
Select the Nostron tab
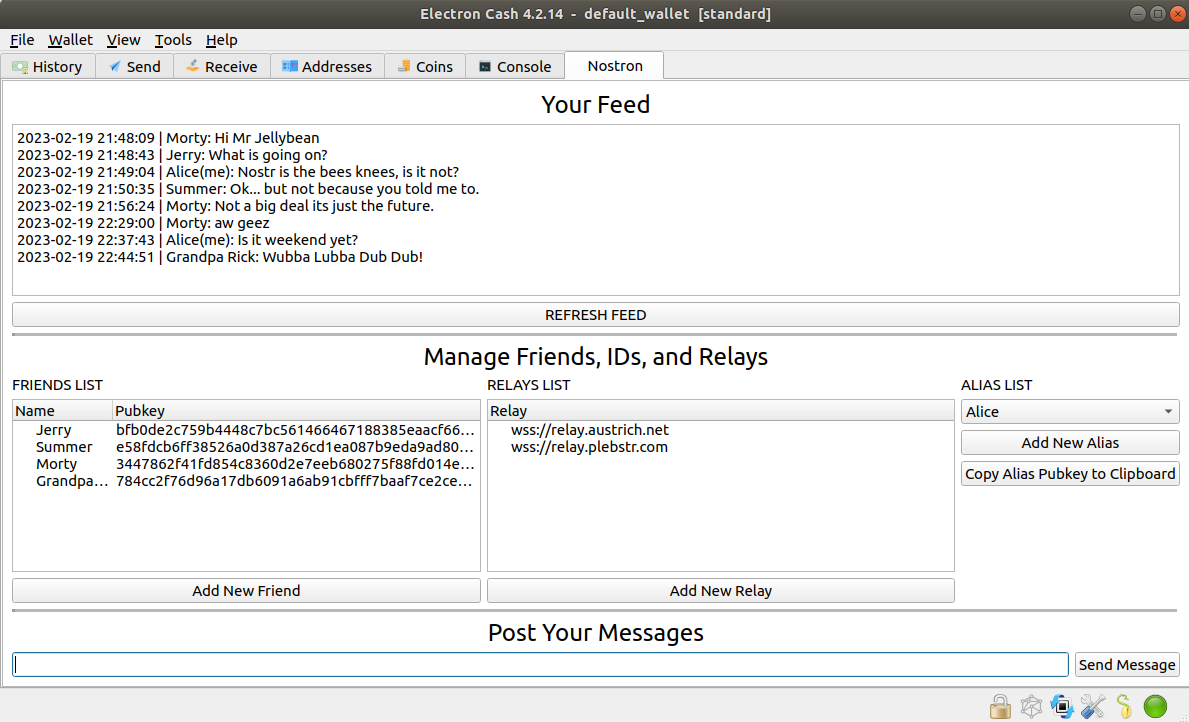[614, 65]
